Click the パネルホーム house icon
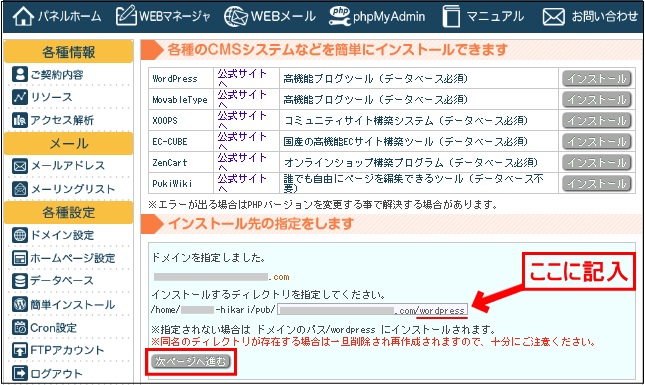 point(23,16)
